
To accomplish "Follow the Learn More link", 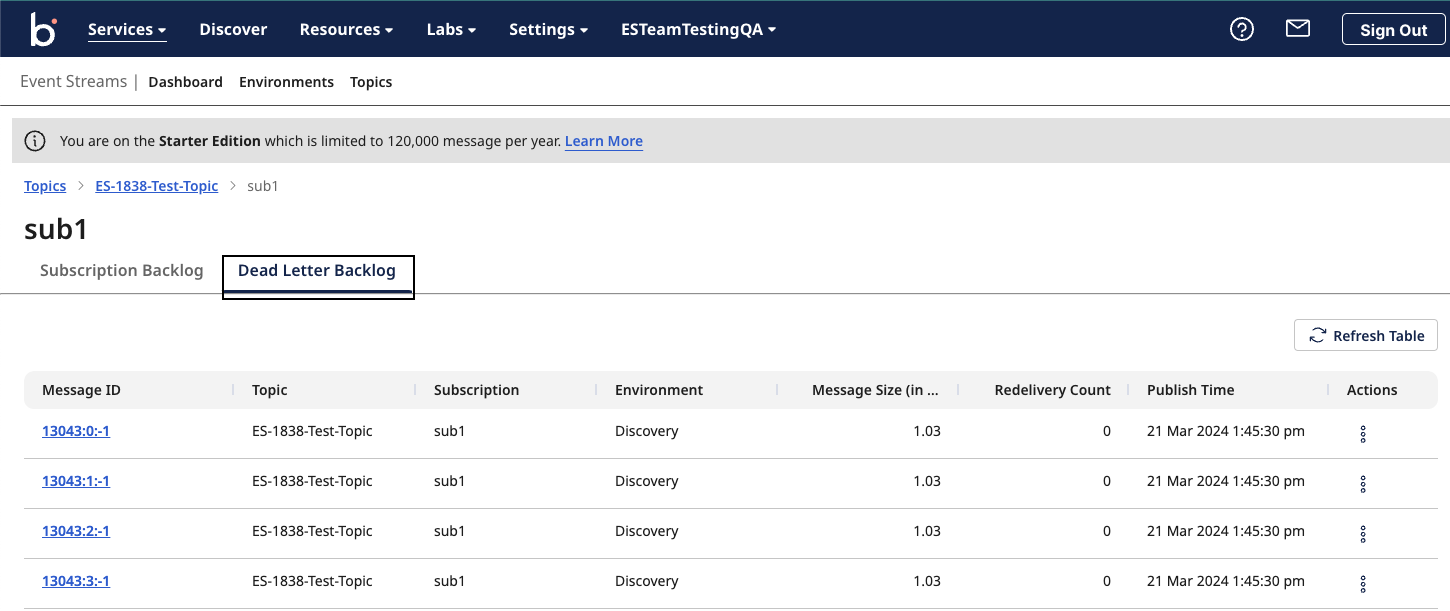I will [x=603, y=141].
